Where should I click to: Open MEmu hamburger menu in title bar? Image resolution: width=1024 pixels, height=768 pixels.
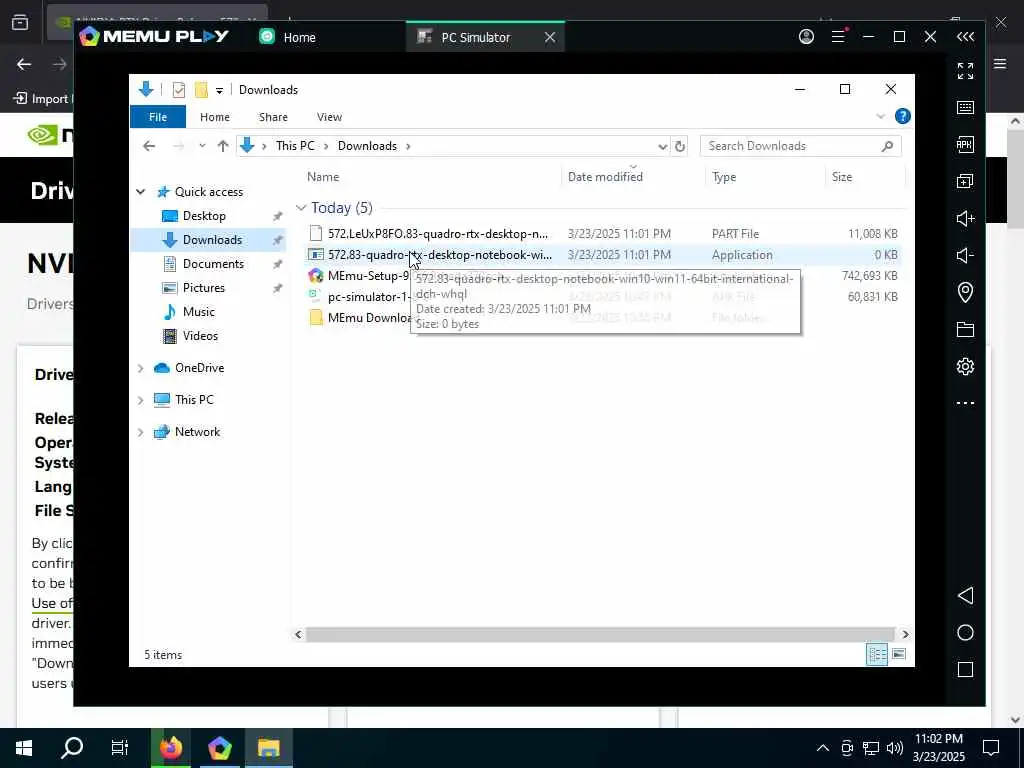pyautogui.click(x=839, y=37)
